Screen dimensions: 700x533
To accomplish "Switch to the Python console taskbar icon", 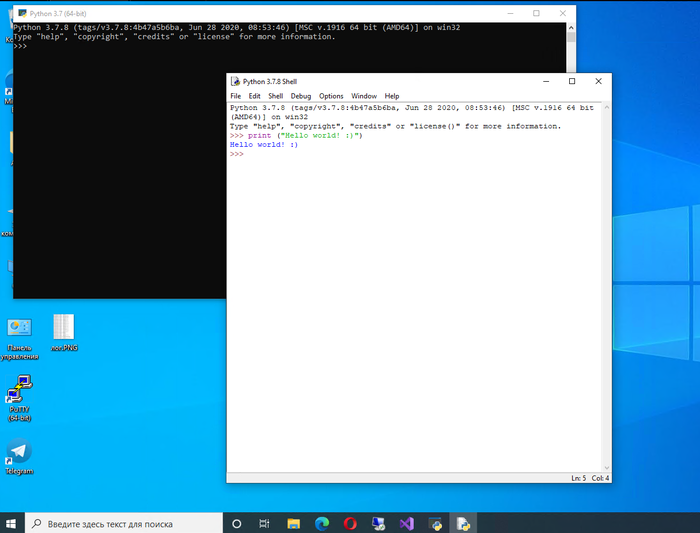I will [435, 524].
